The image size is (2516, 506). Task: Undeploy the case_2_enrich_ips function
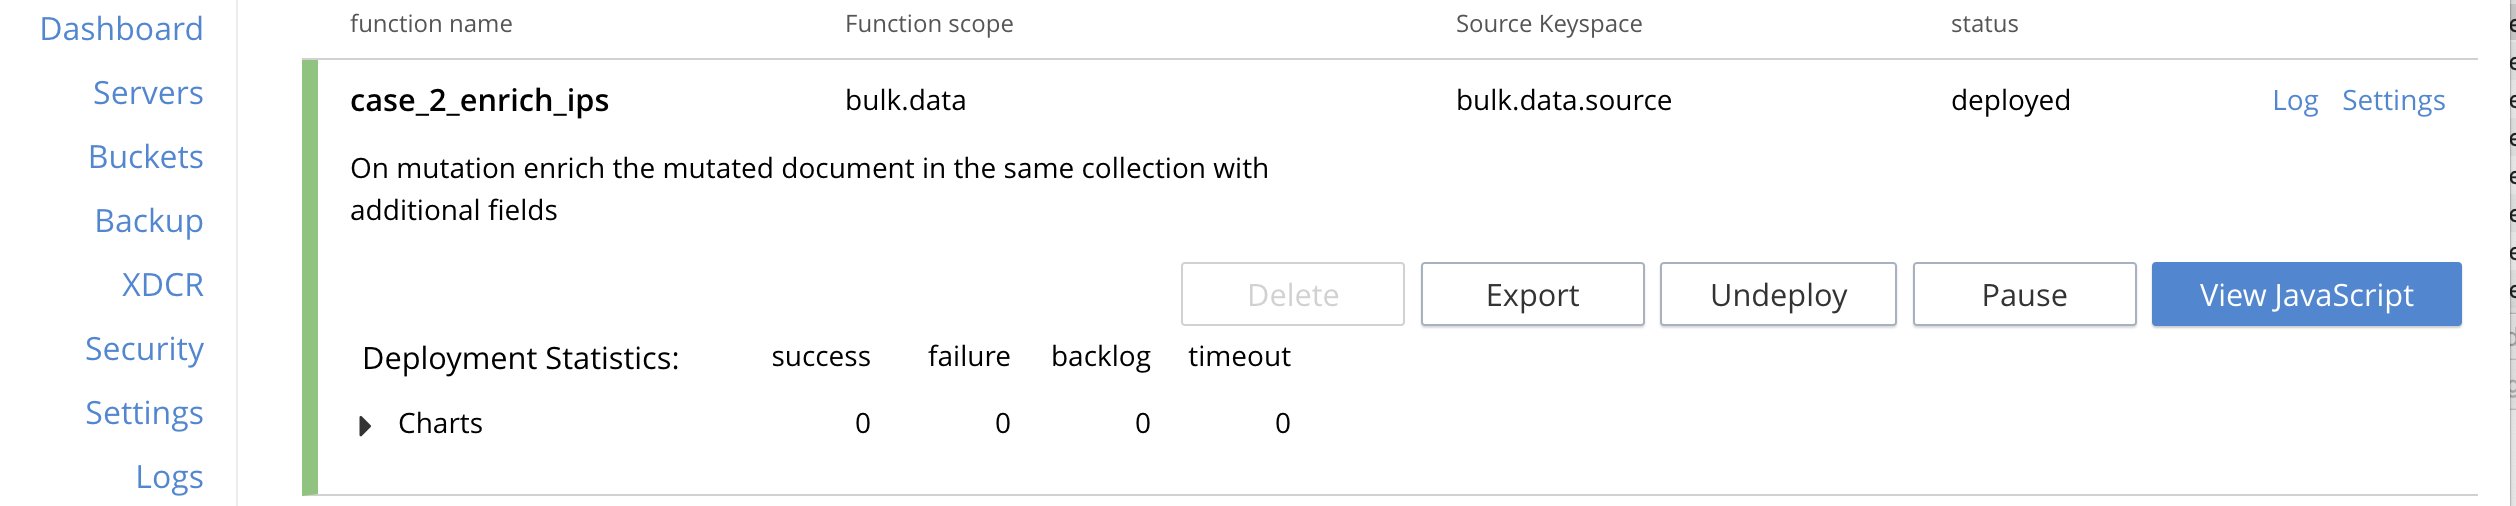coord(1778,295)
